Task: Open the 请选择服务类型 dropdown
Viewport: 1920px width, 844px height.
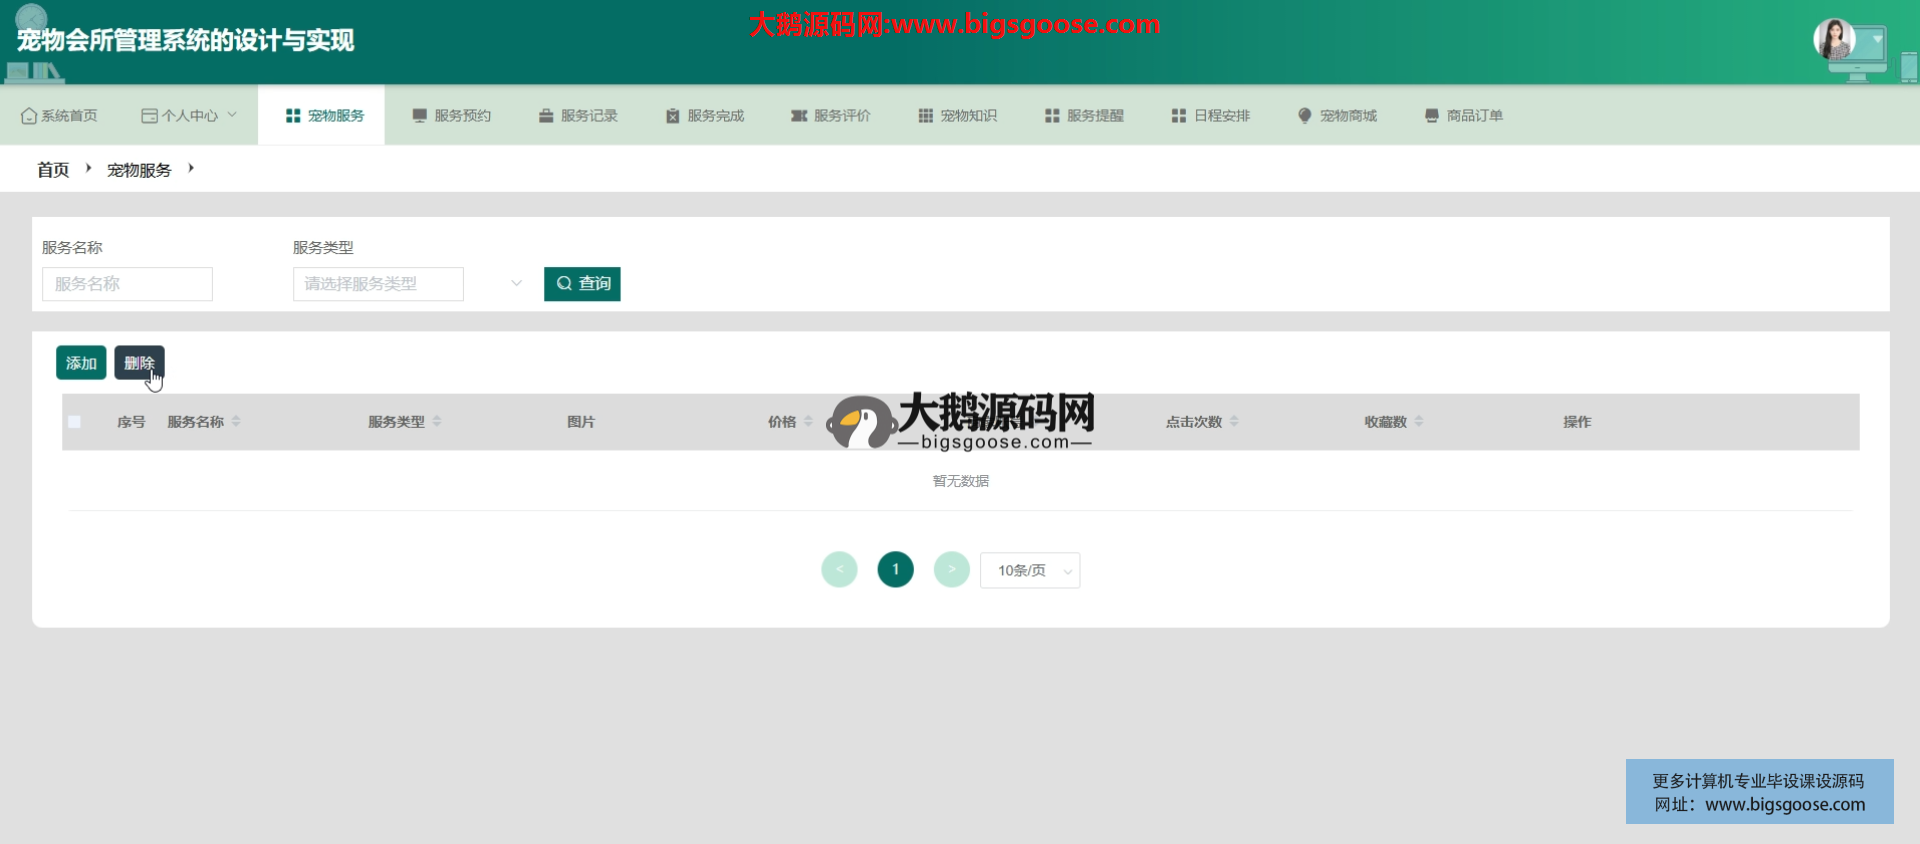Action: pos(407,284)
